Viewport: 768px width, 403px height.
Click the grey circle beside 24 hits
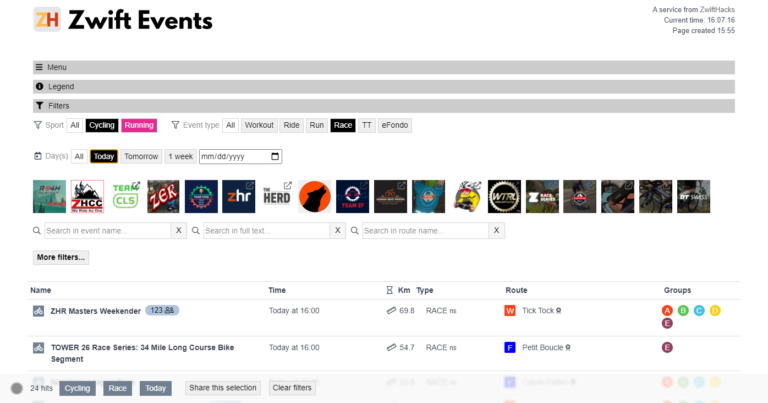coord(17,388)
